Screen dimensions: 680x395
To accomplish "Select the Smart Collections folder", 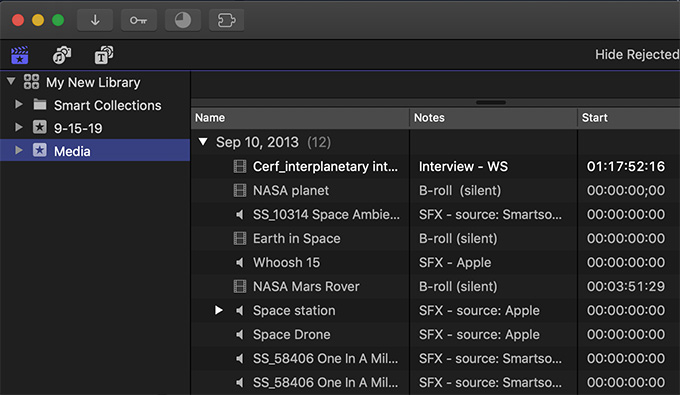I will click(108, 105).
